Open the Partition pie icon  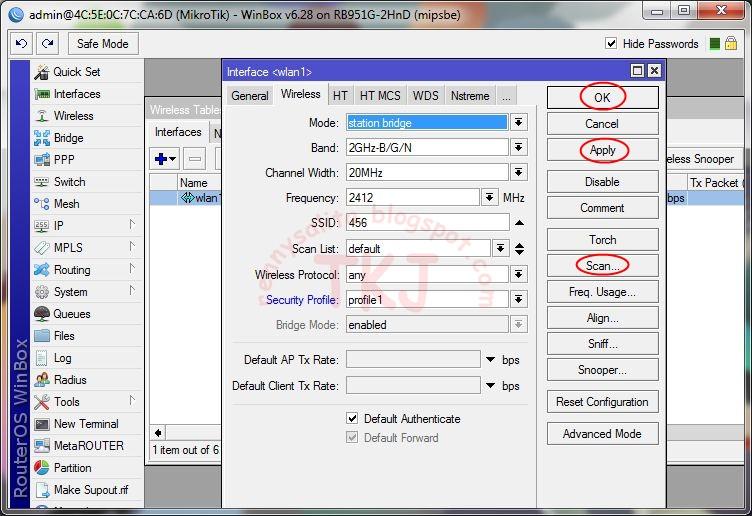click(x=42, y=468)
